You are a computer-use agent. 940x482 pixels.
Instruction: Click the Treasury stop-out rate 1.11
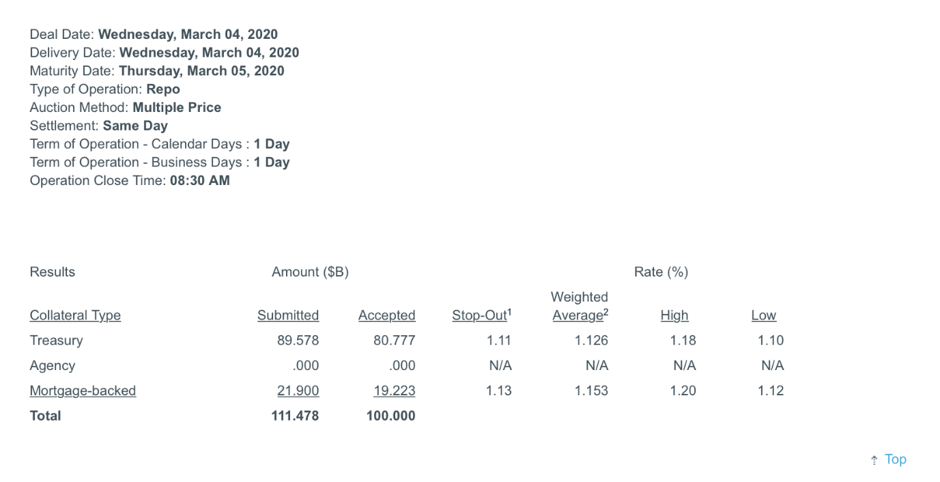pos(499,341)
